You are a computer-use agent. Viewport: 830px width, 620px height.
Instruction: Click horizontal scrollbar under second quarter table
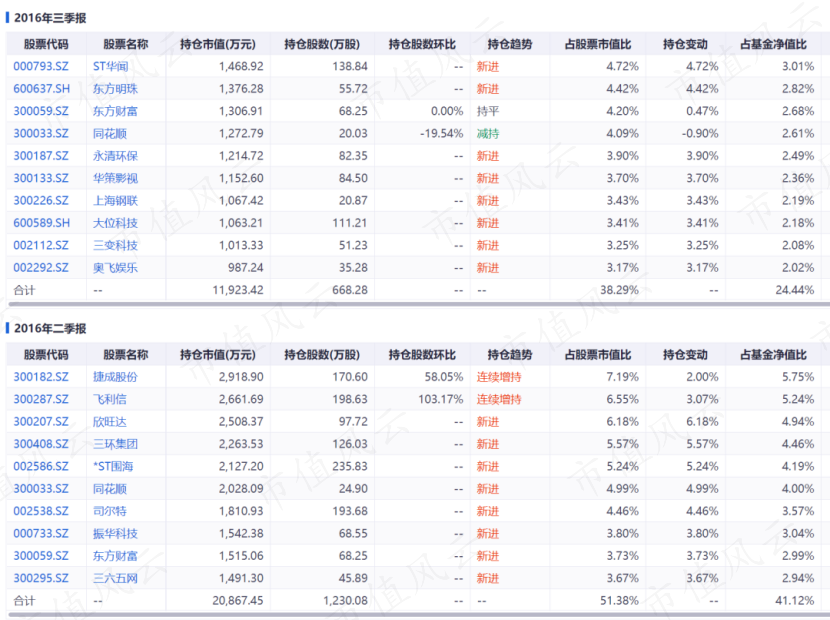[x=419, y=615]
